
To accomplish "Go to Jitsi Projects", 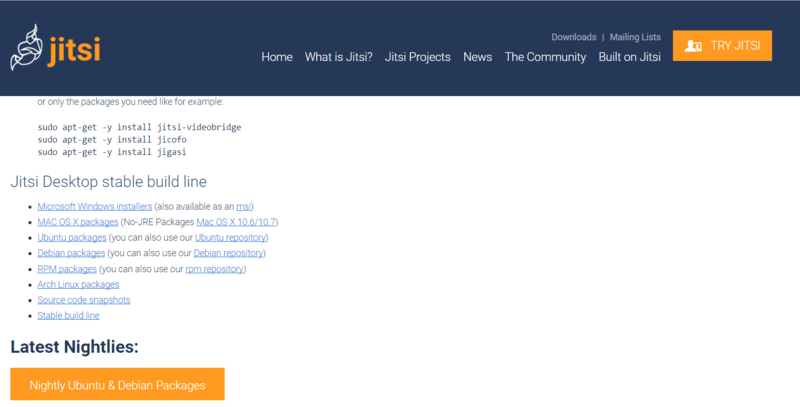I will pos(417,57).
